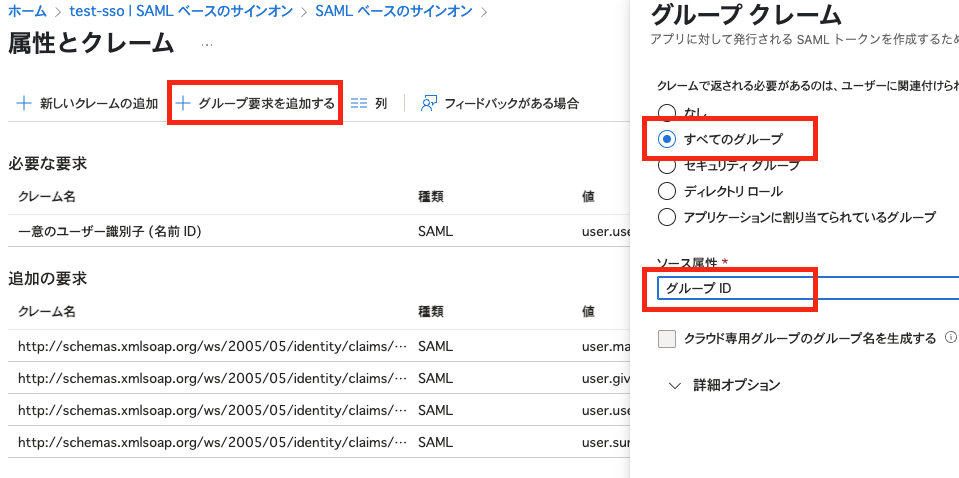This screenshot has width=959, height=478.
Task: Click the columns icon next to 列
Action: pyautogui.click(x=358, y=103)
